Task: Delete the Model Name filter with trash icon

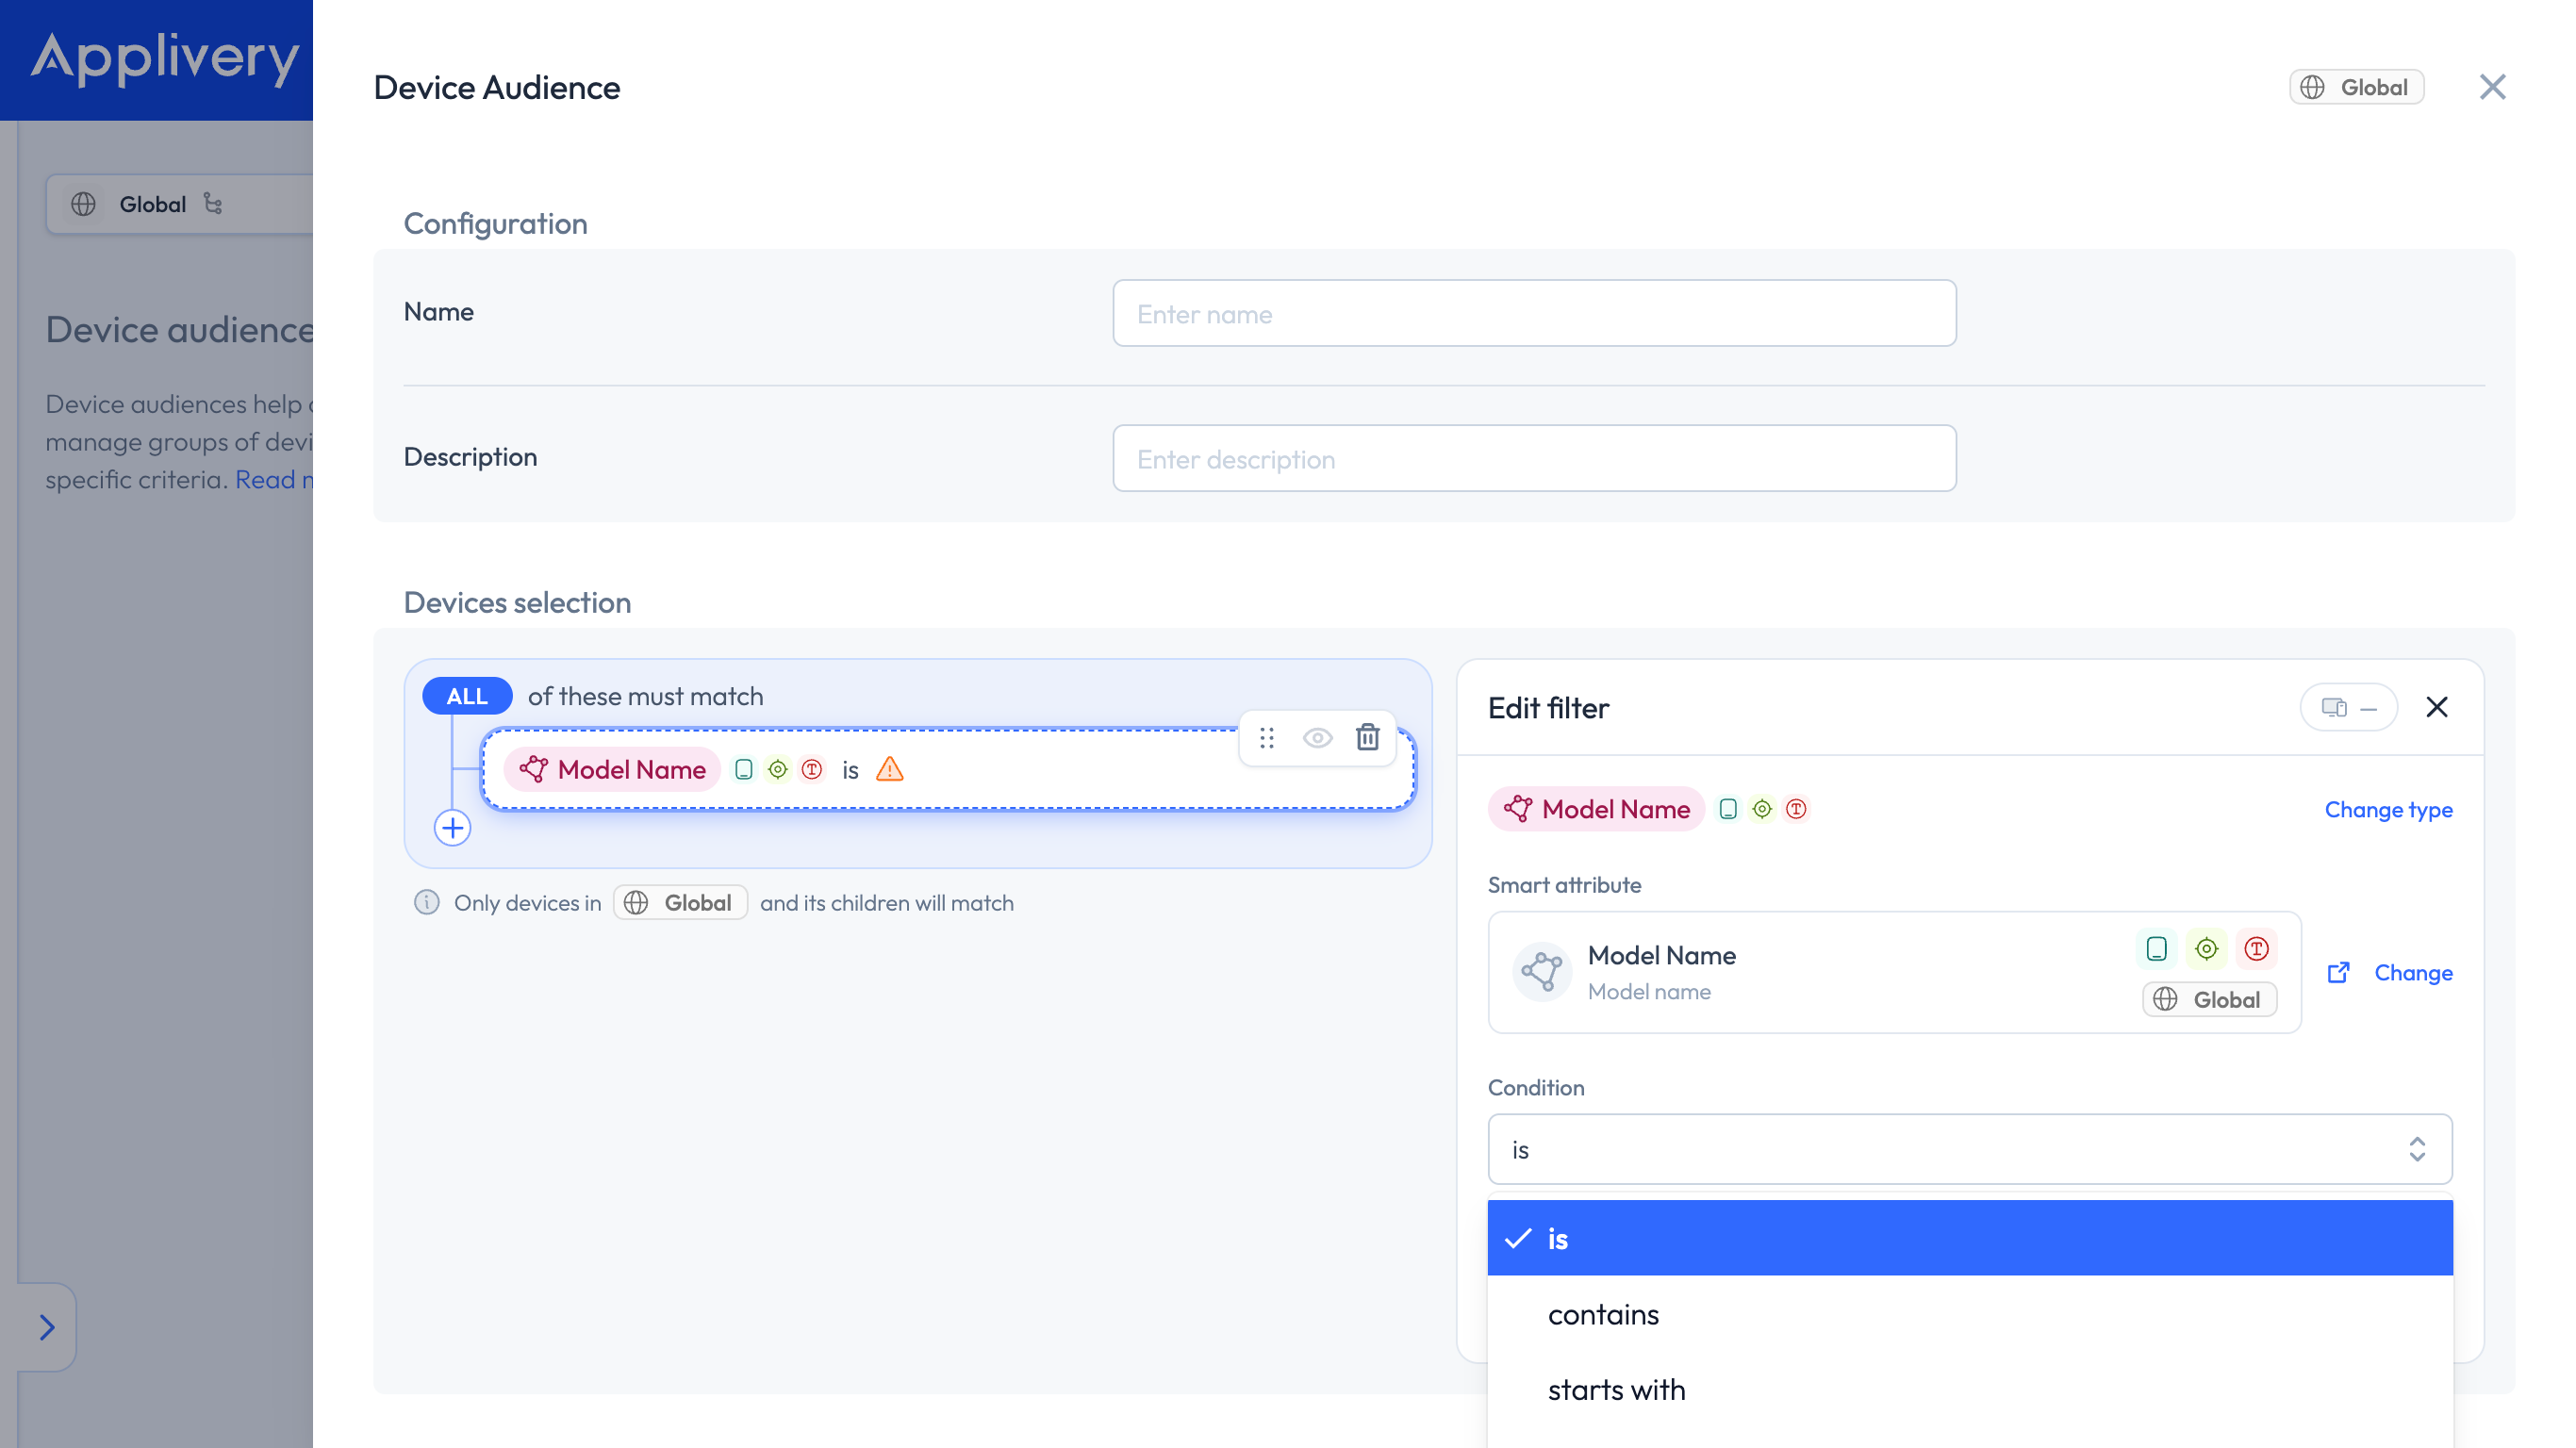Action: click(1367, 737)
